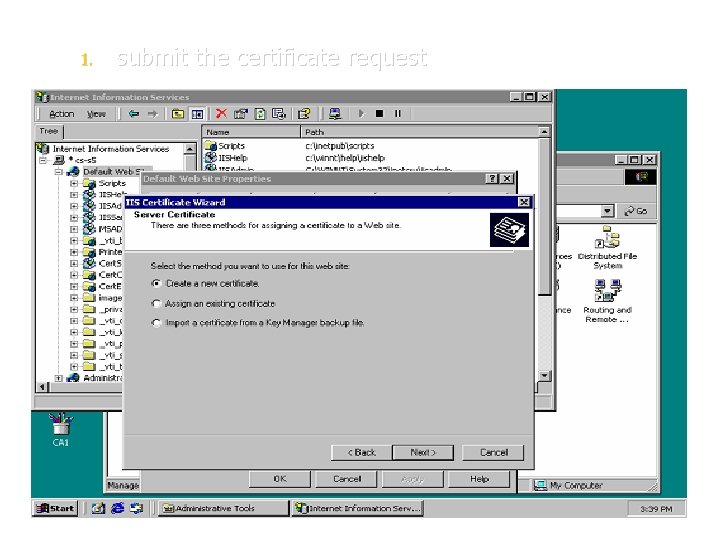This screenshot has height=540, width=720.
Task: Expand the IISHelp node in the tree
Action: click(x=73, y=195)
